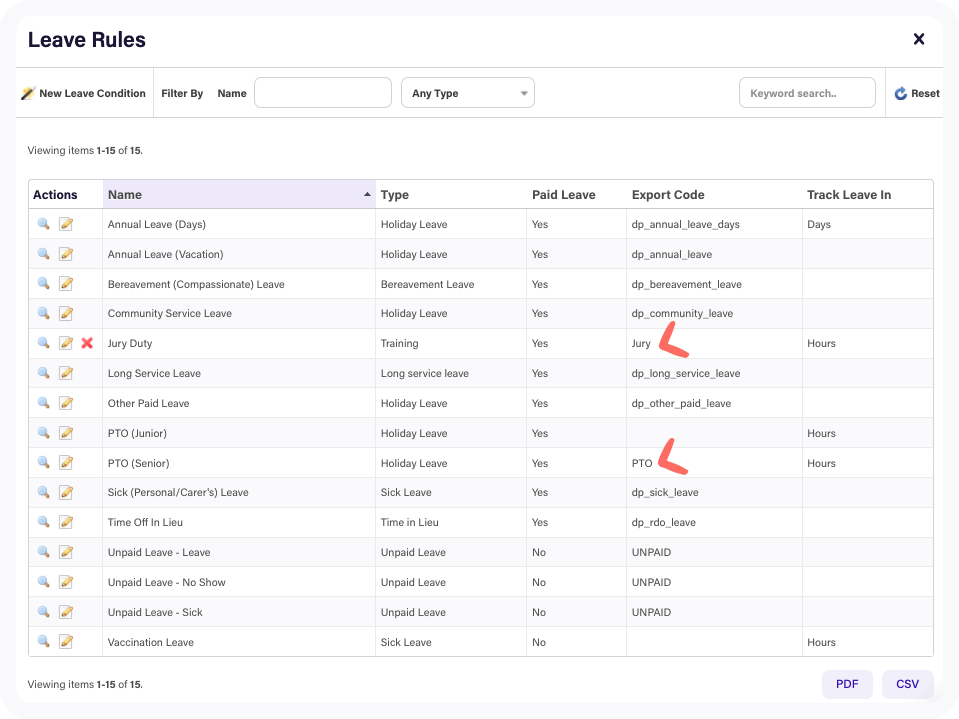Viewport: 959px width, 719px height.
Task: Edit Long Service Leave rule
Action: pyautogui.click(x=66, y=373)
